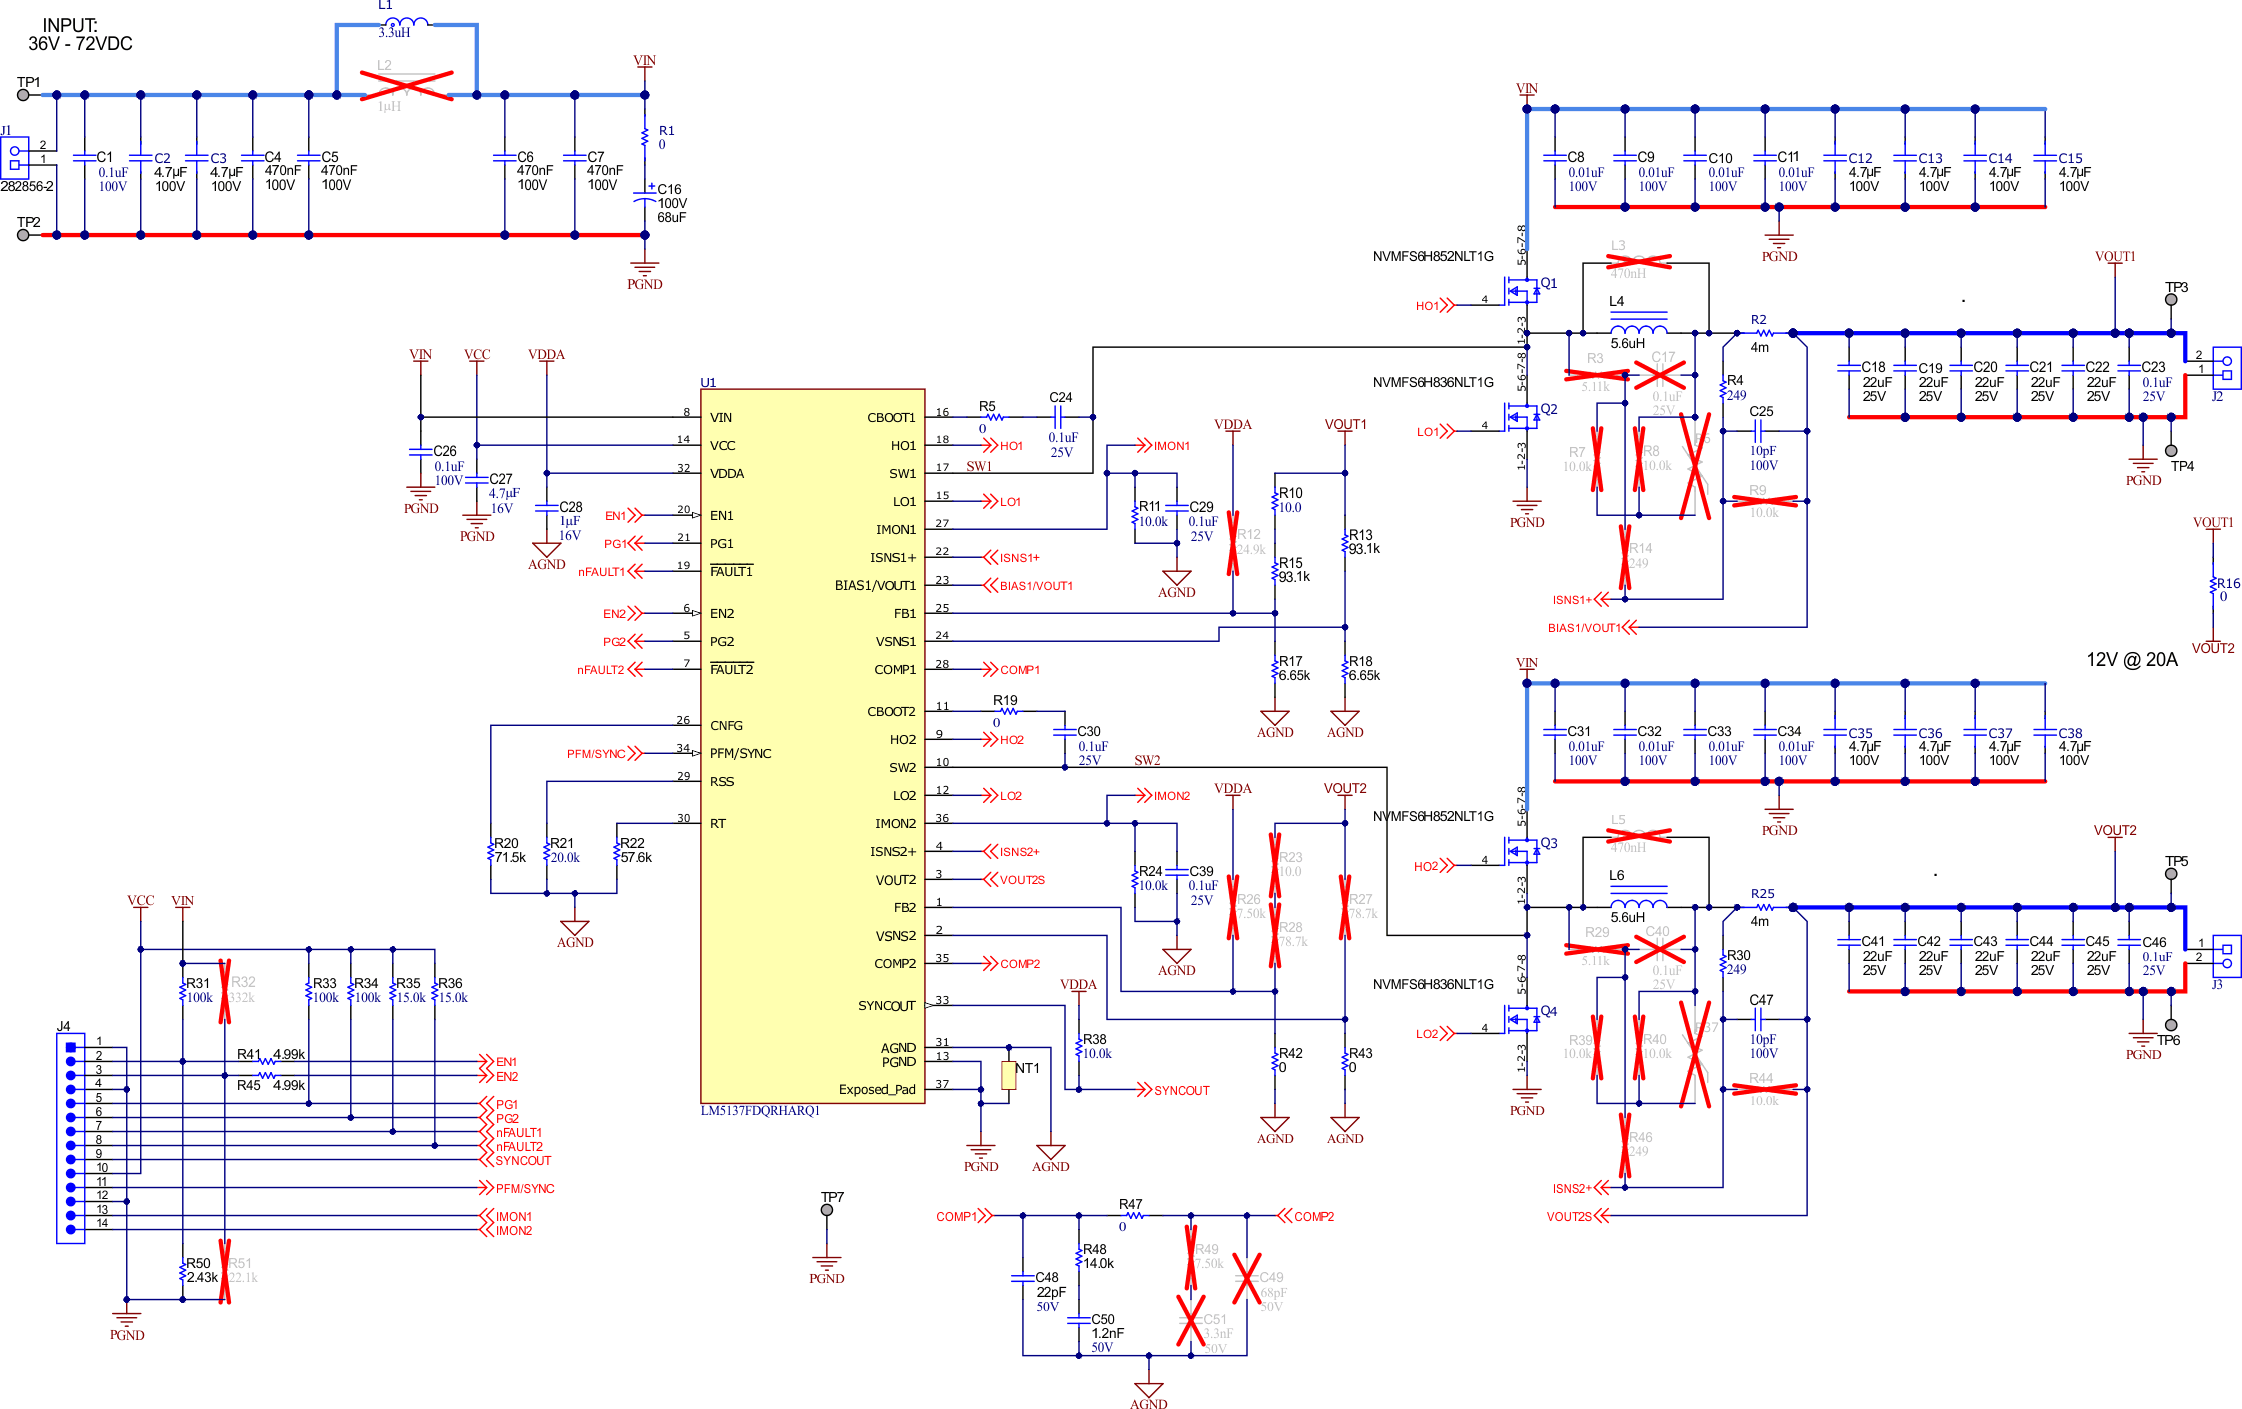
Task: Select the Q4 MOSFET symbol
Action: 1524,1019
